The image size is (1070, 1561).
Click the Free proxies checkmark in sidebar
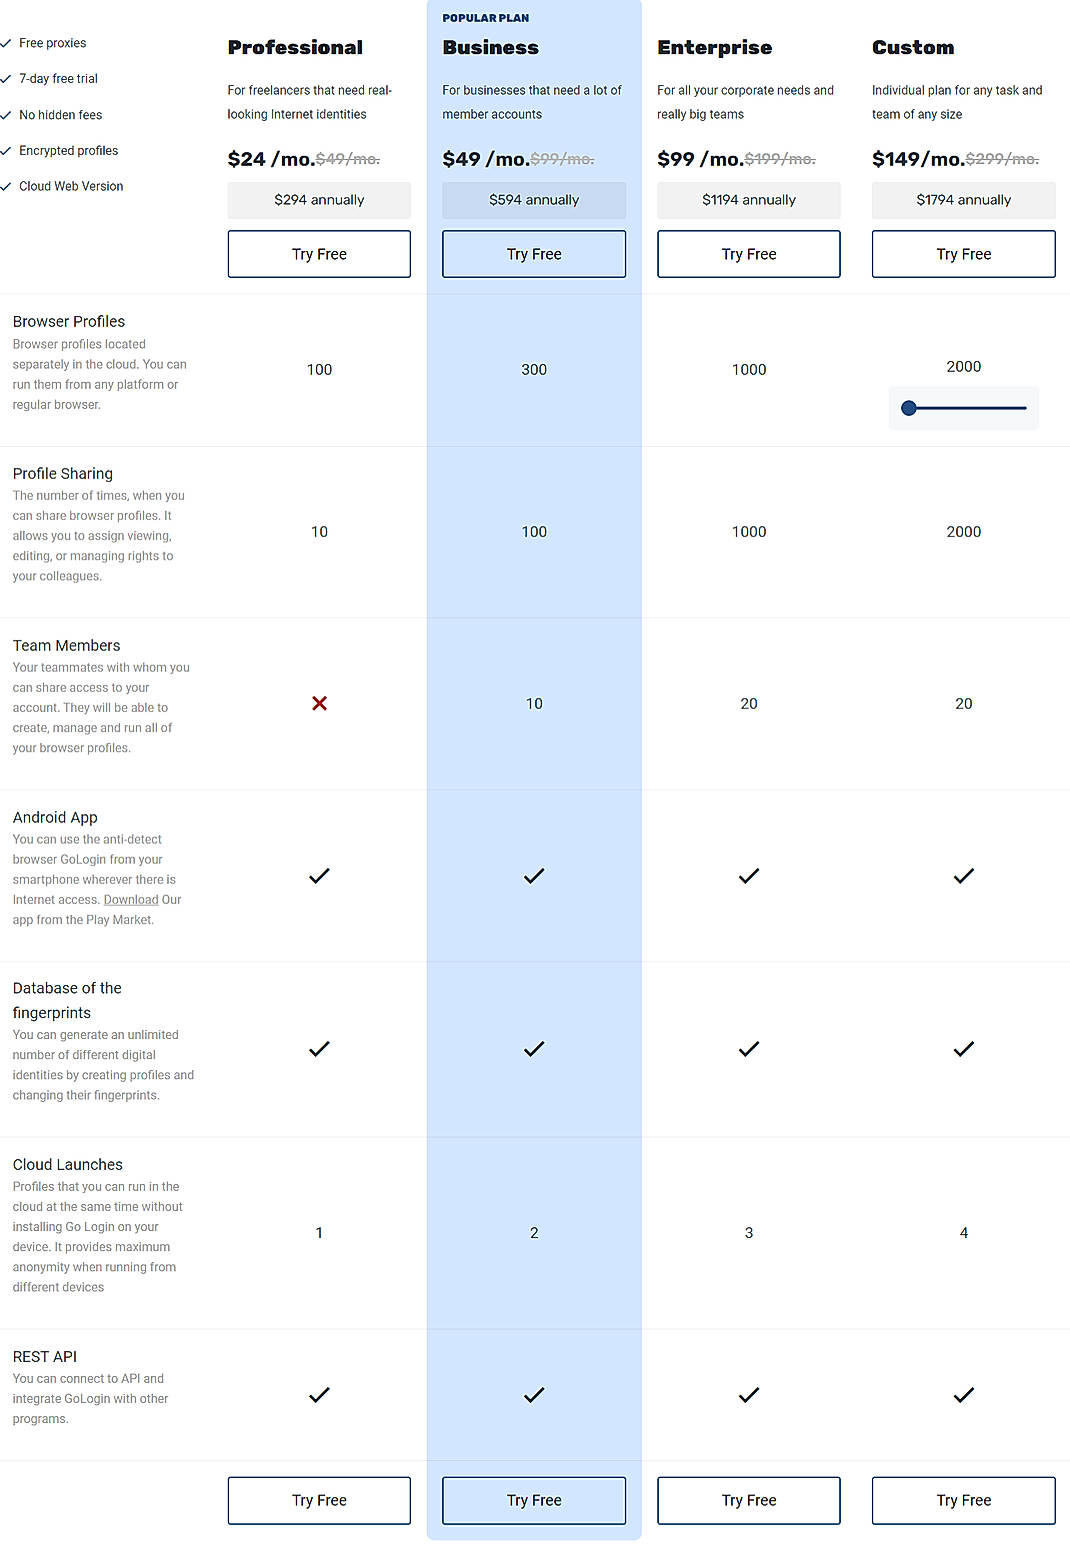[x=8, y=42]
